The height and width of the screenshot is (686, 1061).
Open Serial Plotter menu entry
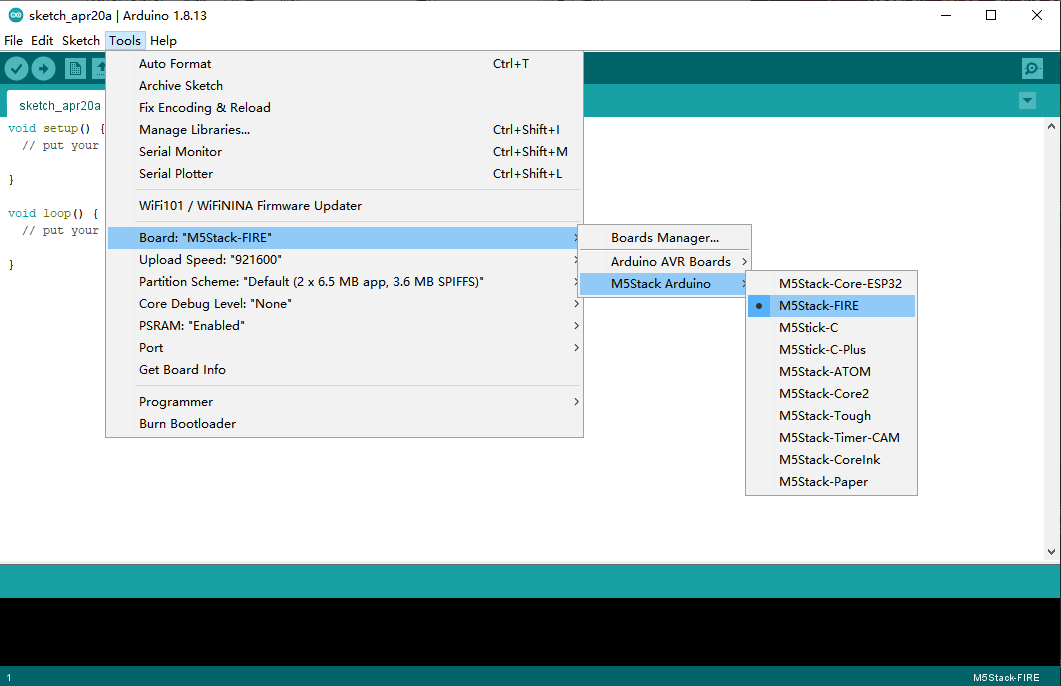[x=344, y=174]
